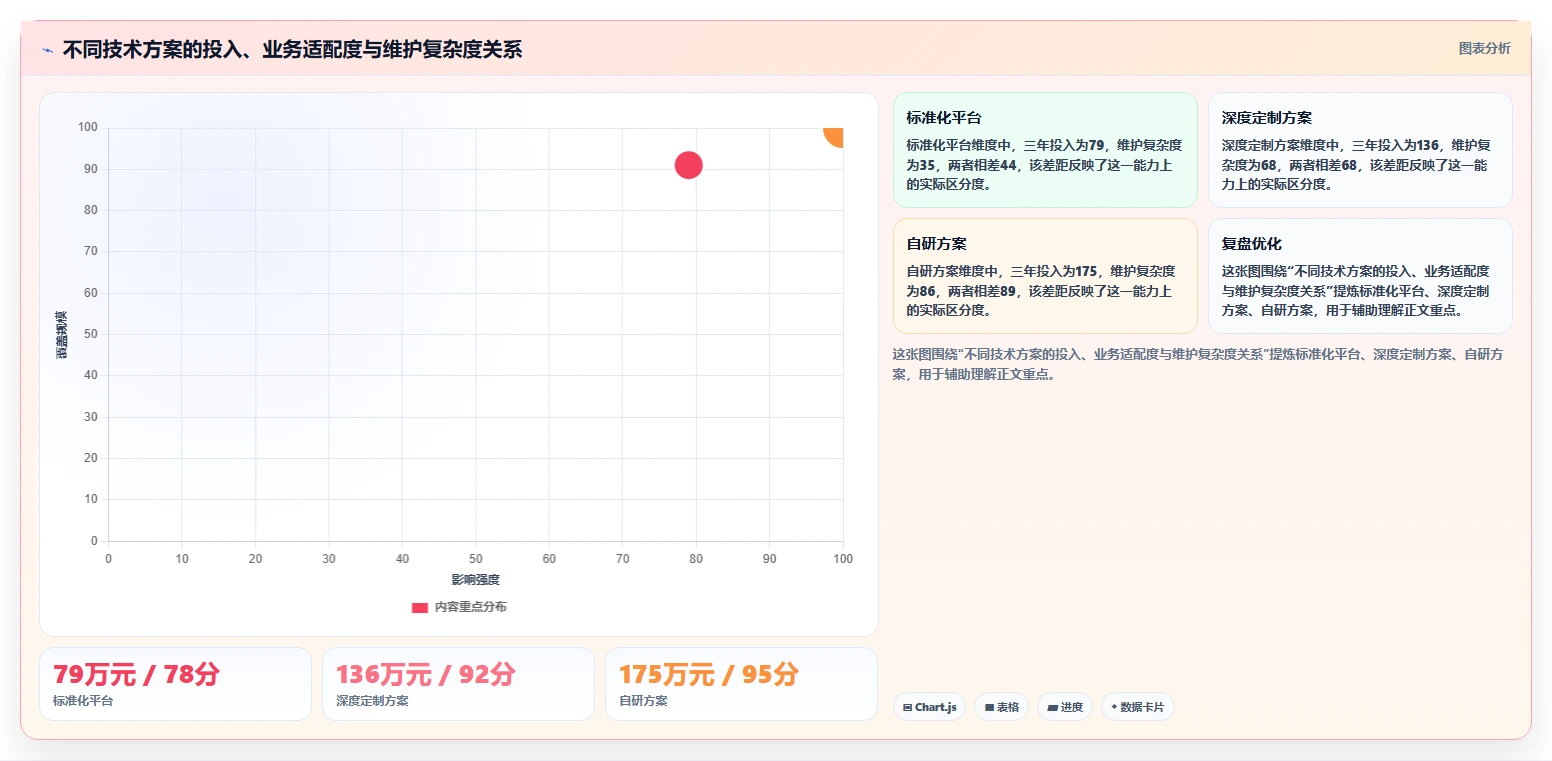Click the 自研方案 label under 175万元

click(643, 701)
